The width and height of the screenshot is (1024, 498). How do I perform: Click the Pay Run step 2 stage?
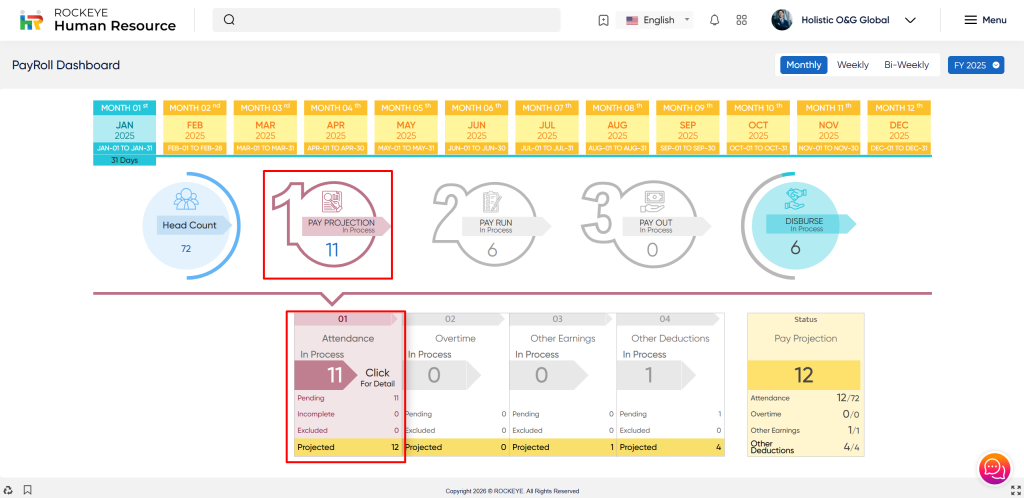[x=492, y=228]
